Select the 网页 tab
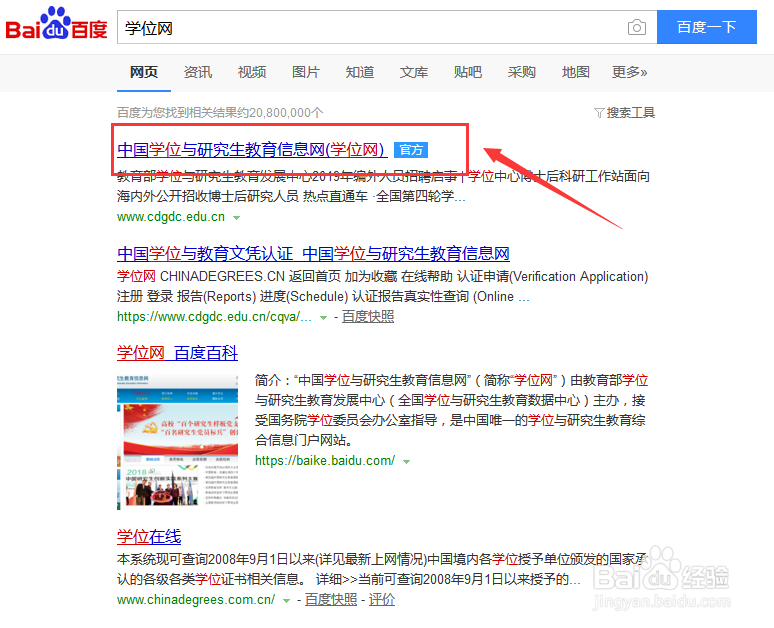The height and width of the screenshot is (628, 774). (x=144, y=72)
